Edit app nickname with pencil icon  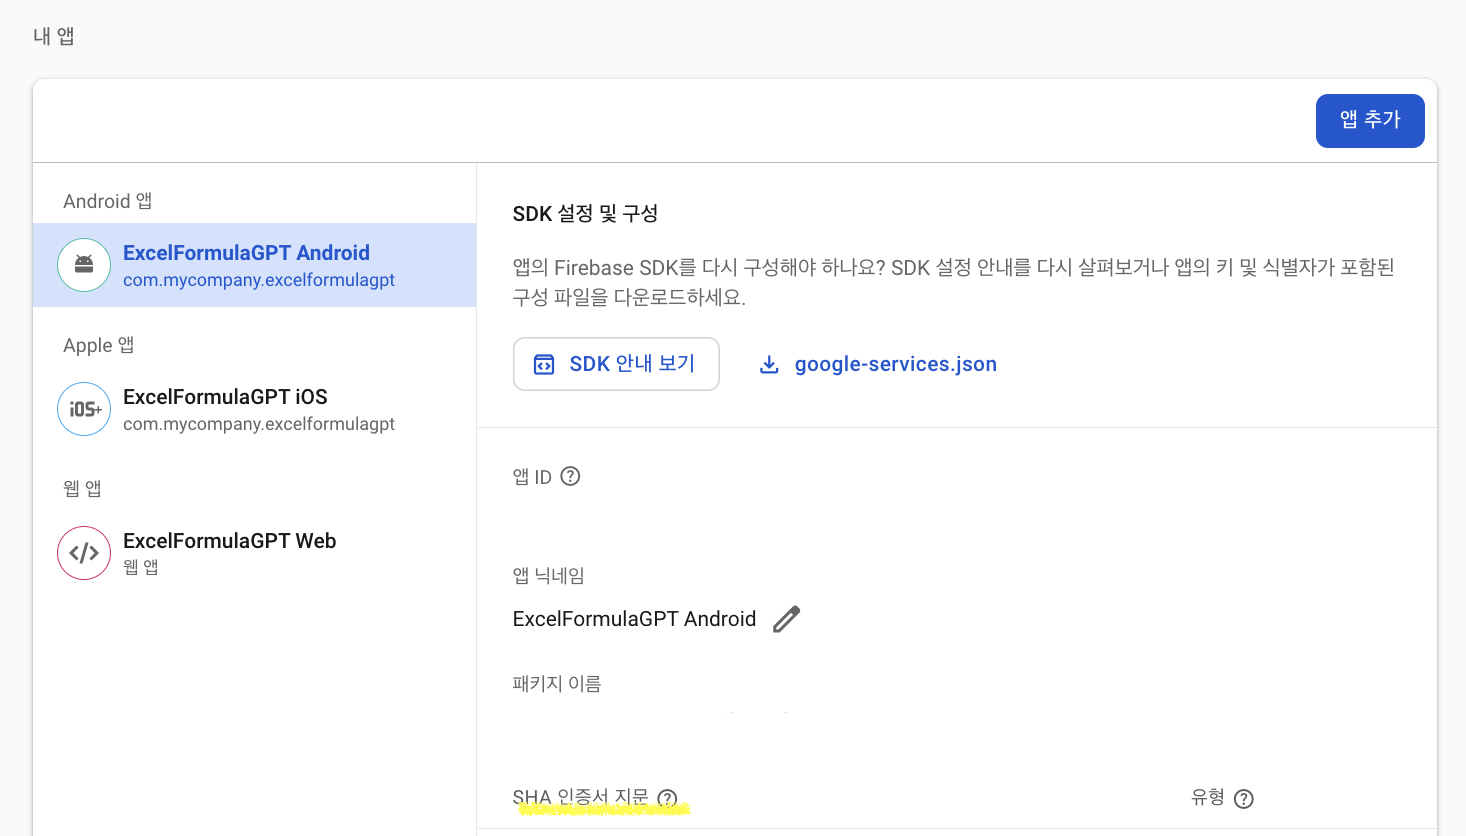[787, 619]
